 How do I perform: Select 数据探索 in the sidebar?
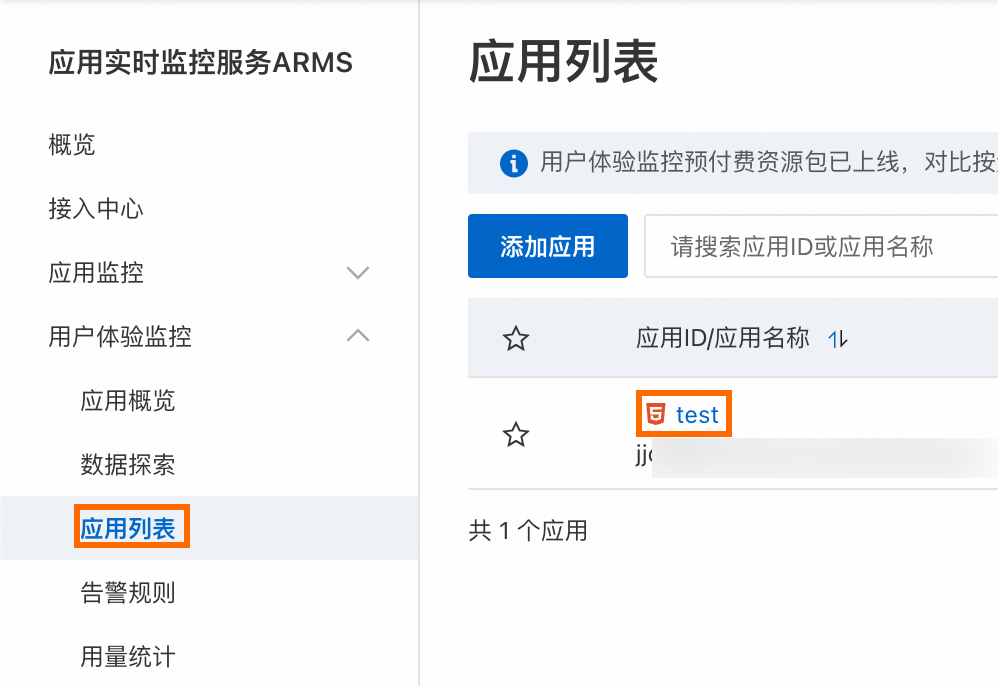pyautogui.click(x=128, y=465)
